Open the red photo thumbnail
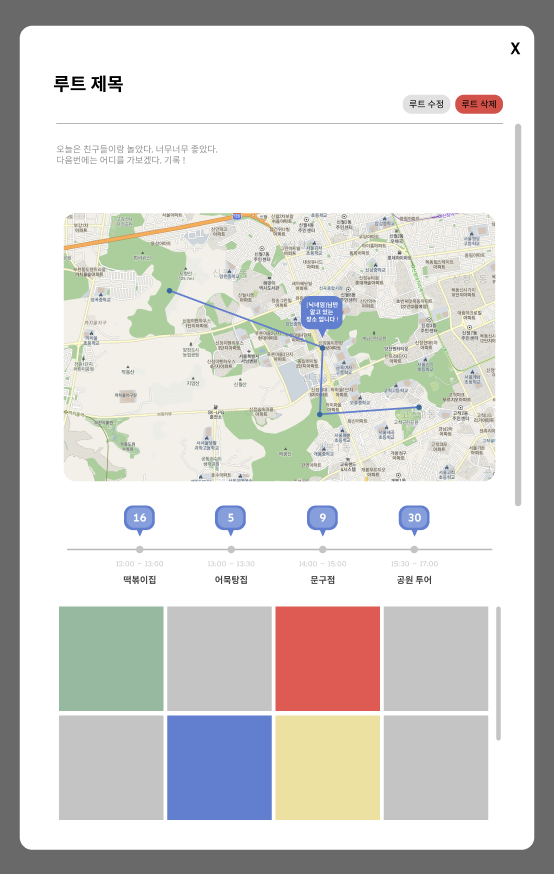The height and width of the screenshot is (874, 554). click(328, 659)
